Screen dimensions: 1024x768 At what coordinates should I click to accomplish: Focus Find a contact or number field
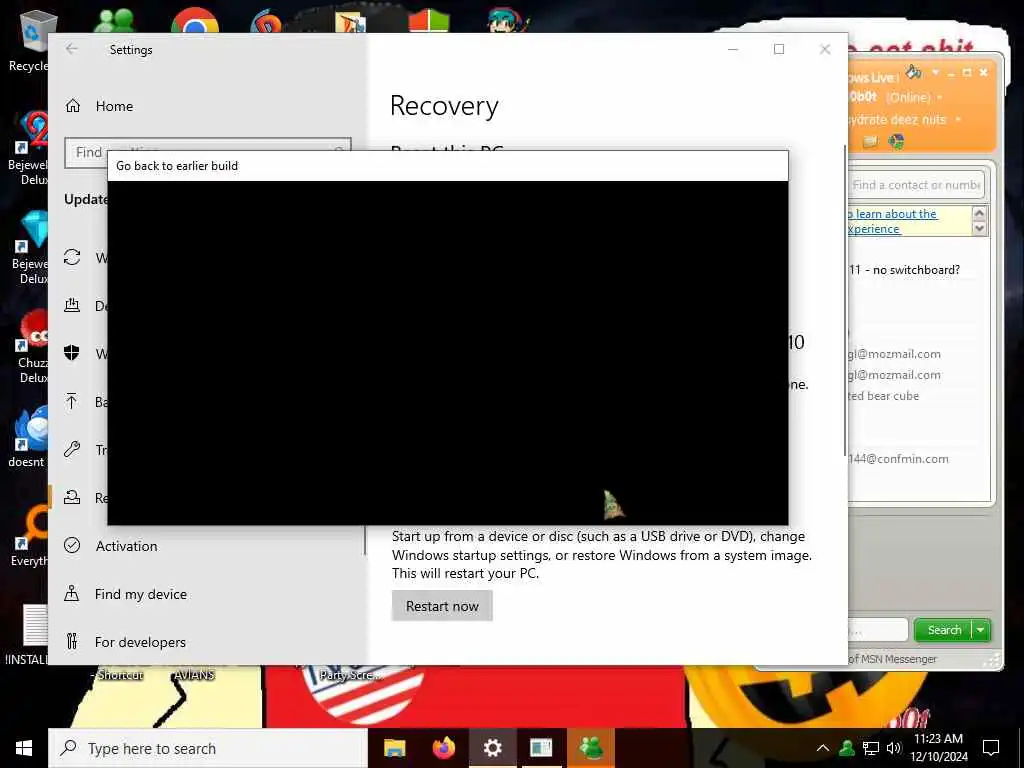coord(916,185)
